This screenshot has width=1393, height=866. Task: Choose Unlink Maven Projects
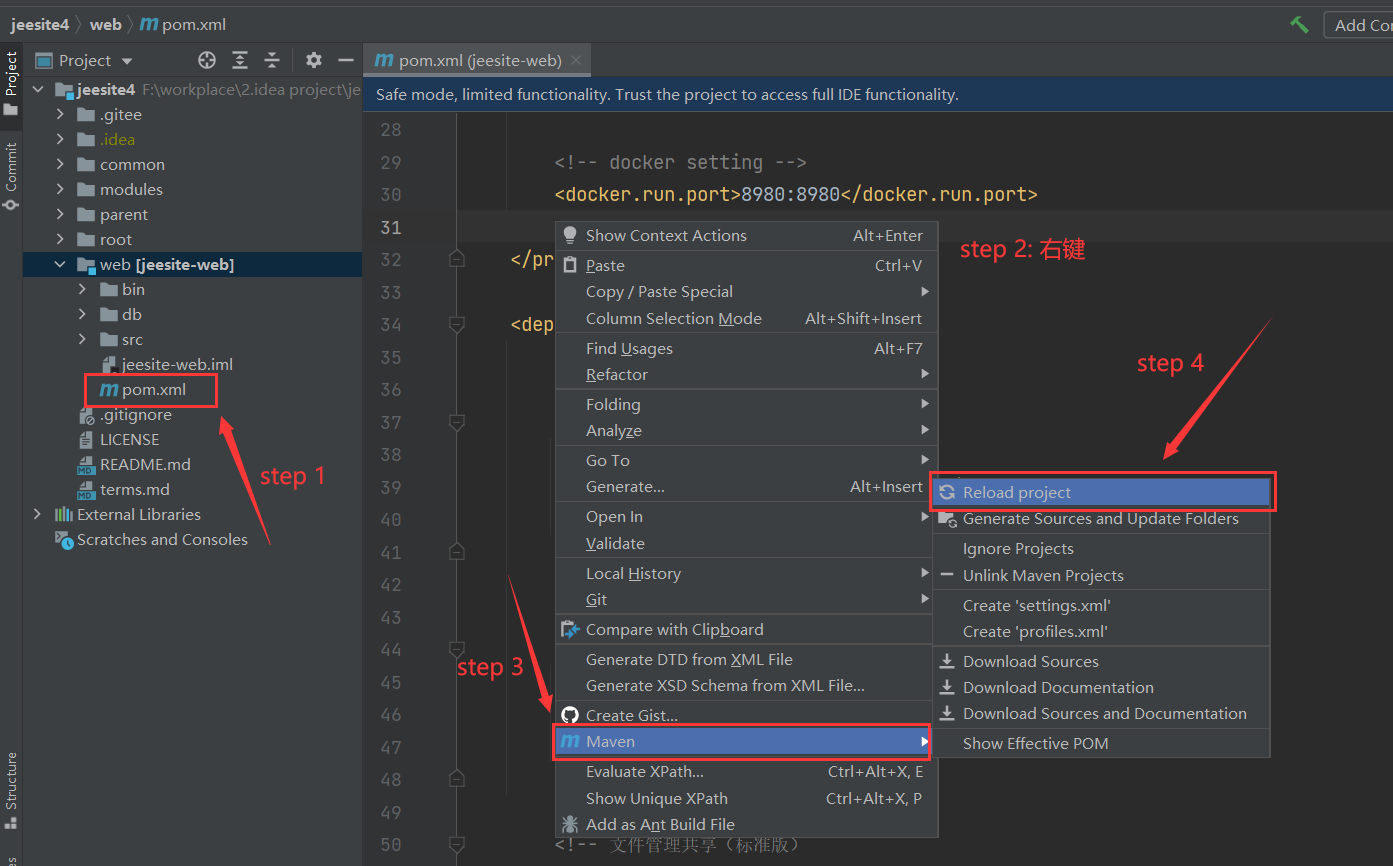click(1101, 575)
